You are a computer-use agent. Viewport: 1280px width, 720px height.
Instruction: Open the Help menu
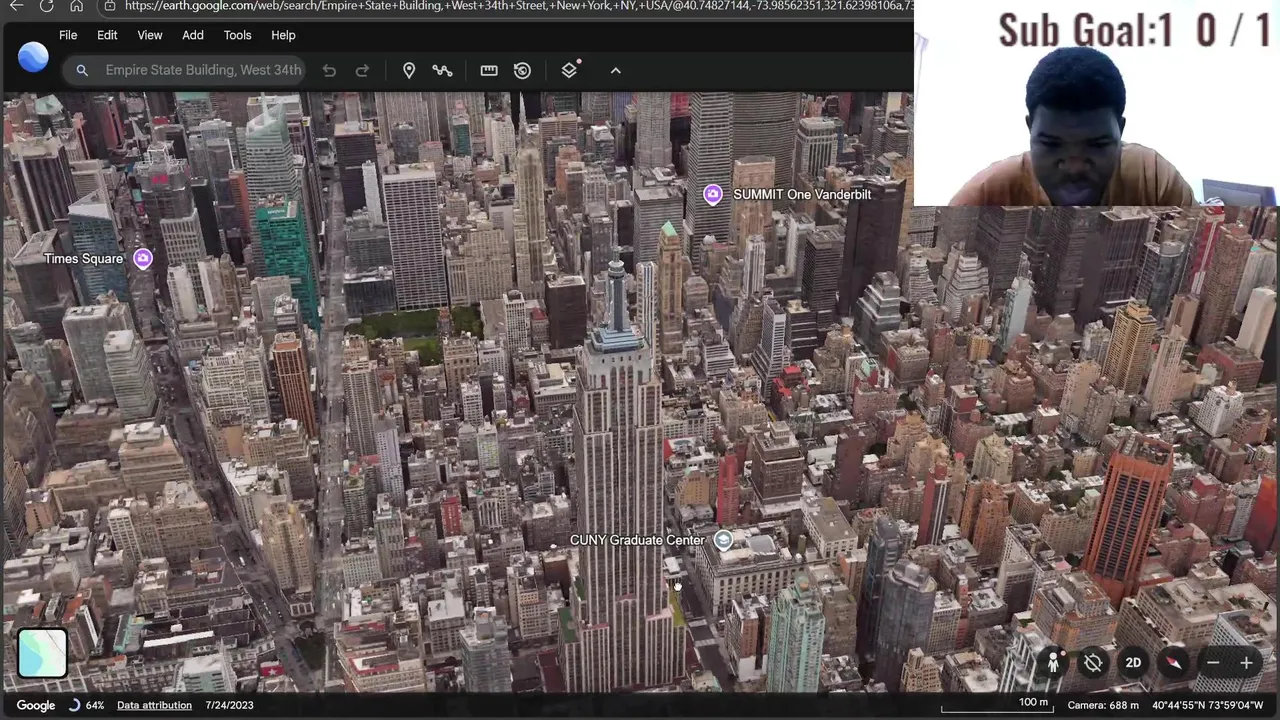(x=283, y=35)
